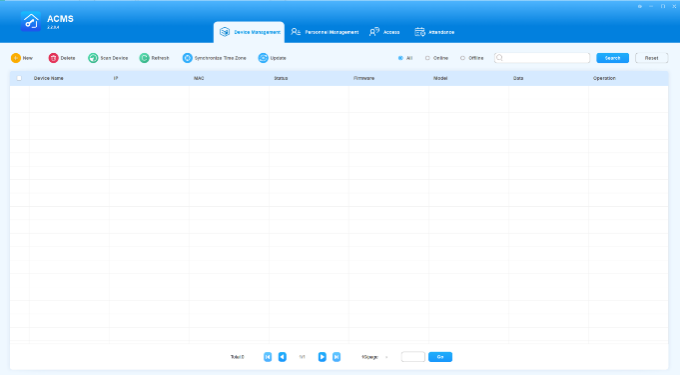Viewport: 680px width, 375px height.
Task: Open the Access tab
Action: 384,32
